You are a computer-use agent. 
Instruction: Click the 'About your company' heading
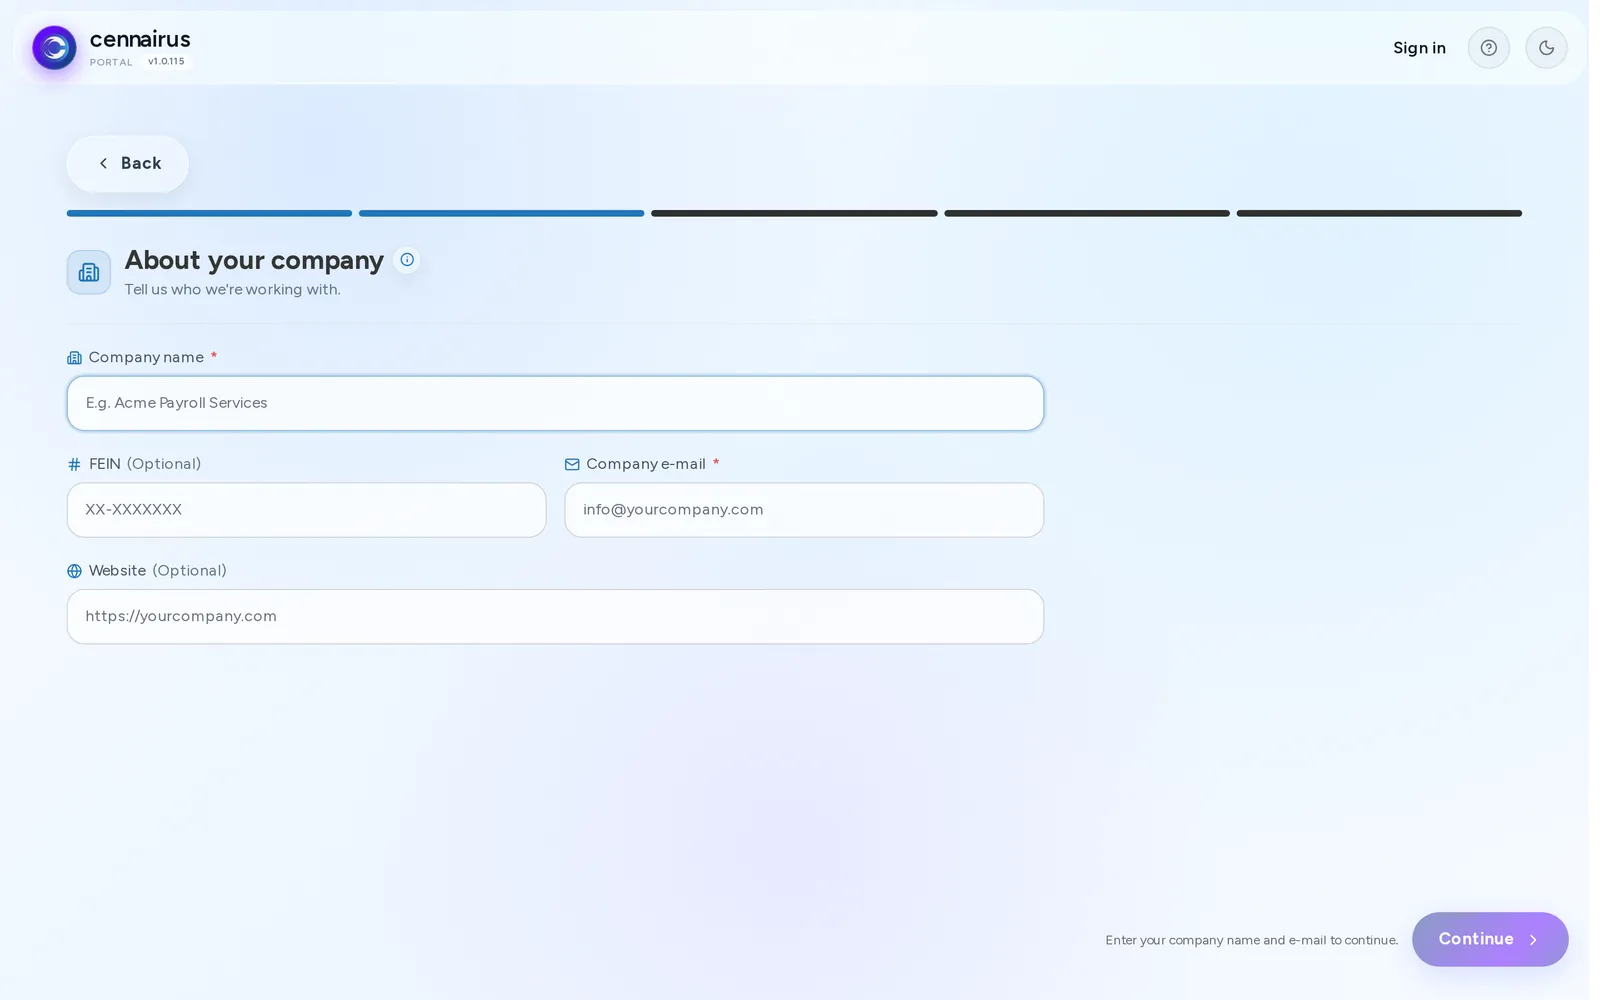click(254, 260)
